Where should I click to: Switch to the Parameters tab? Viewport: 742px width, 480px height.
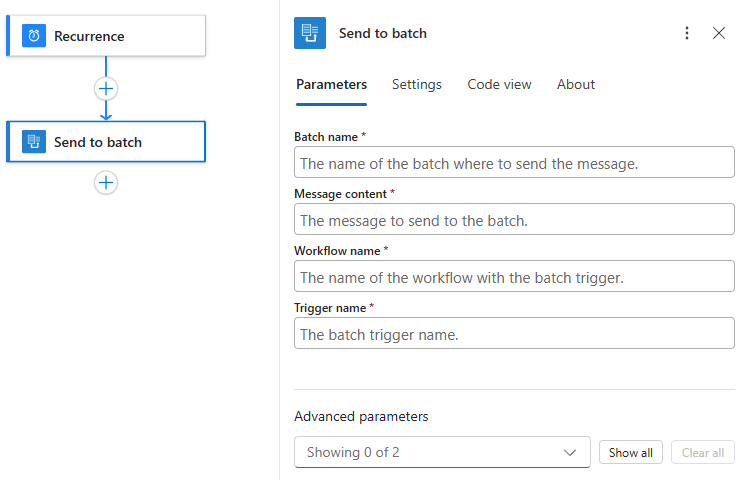click(331, 84)
